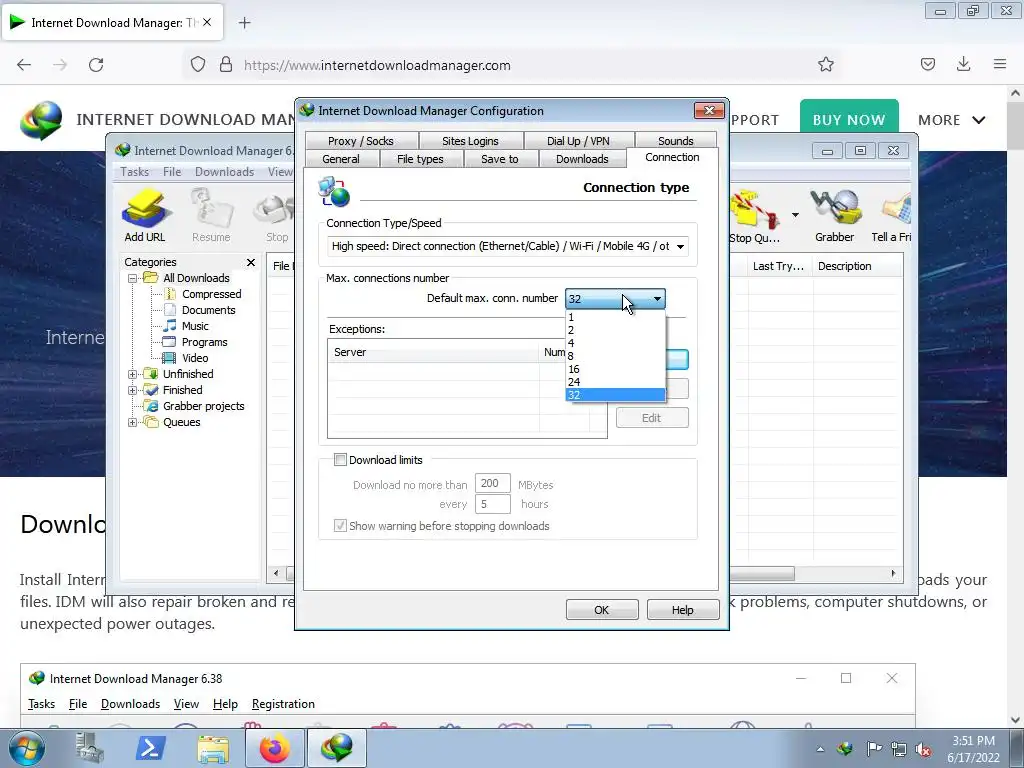Click Save to Pocket icon
Image resolution: width=1024 pixels, height=768 pixels.
[927, 64]
